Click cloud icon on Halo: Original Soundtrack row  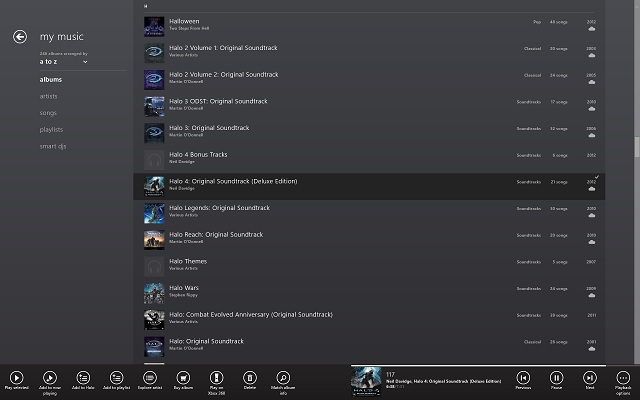[591, 349]
